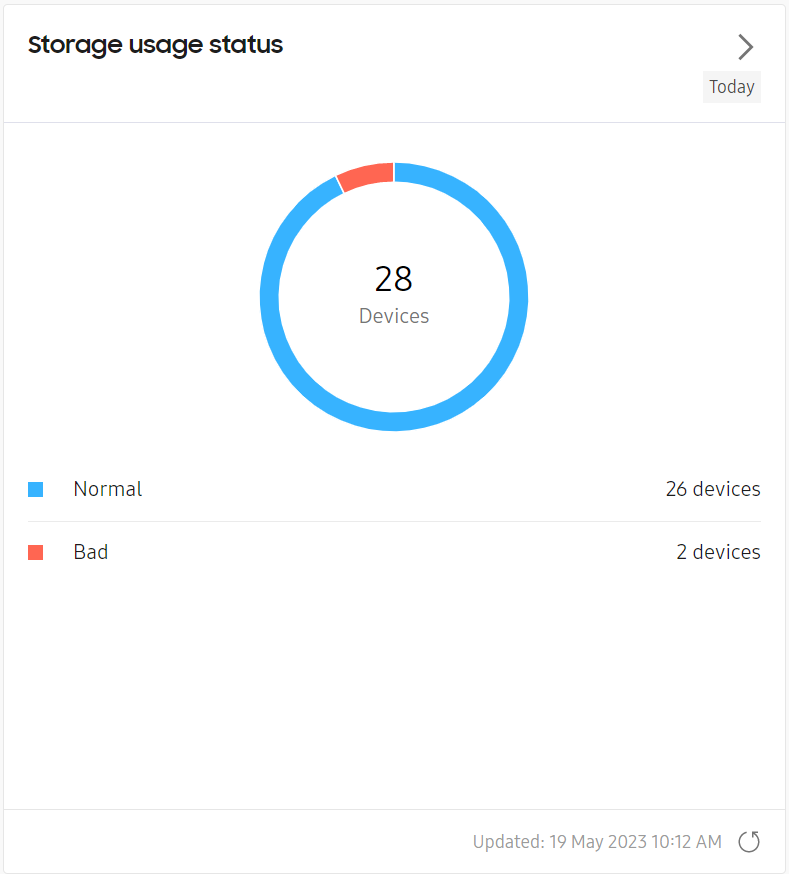The width and height of the screenshot is (789, 874).
Task: Open the 2 devices count
Action: tap(718, 552)
